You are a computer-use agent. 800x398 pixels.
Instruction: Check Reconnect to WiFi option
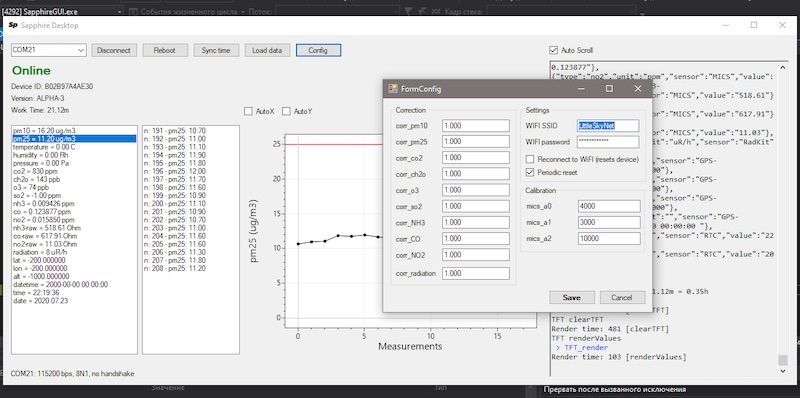click(x=530, y=160)
